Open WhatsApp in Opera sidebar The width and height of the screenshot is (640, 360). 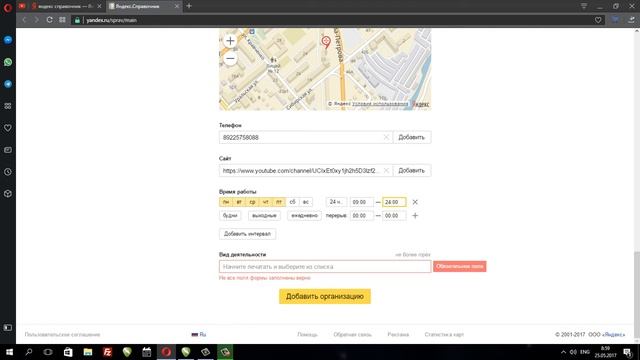pos(8,62)
